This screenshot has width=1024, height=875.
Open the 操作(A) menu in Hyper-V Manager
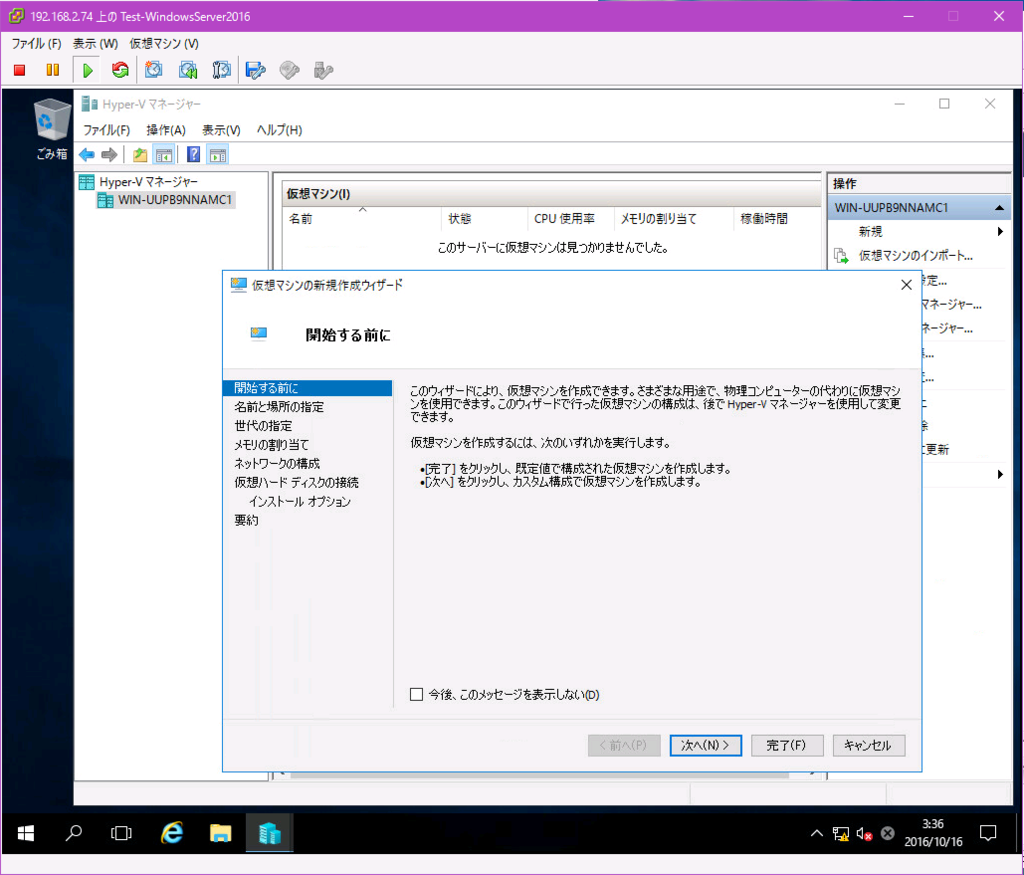pos(166,130)
